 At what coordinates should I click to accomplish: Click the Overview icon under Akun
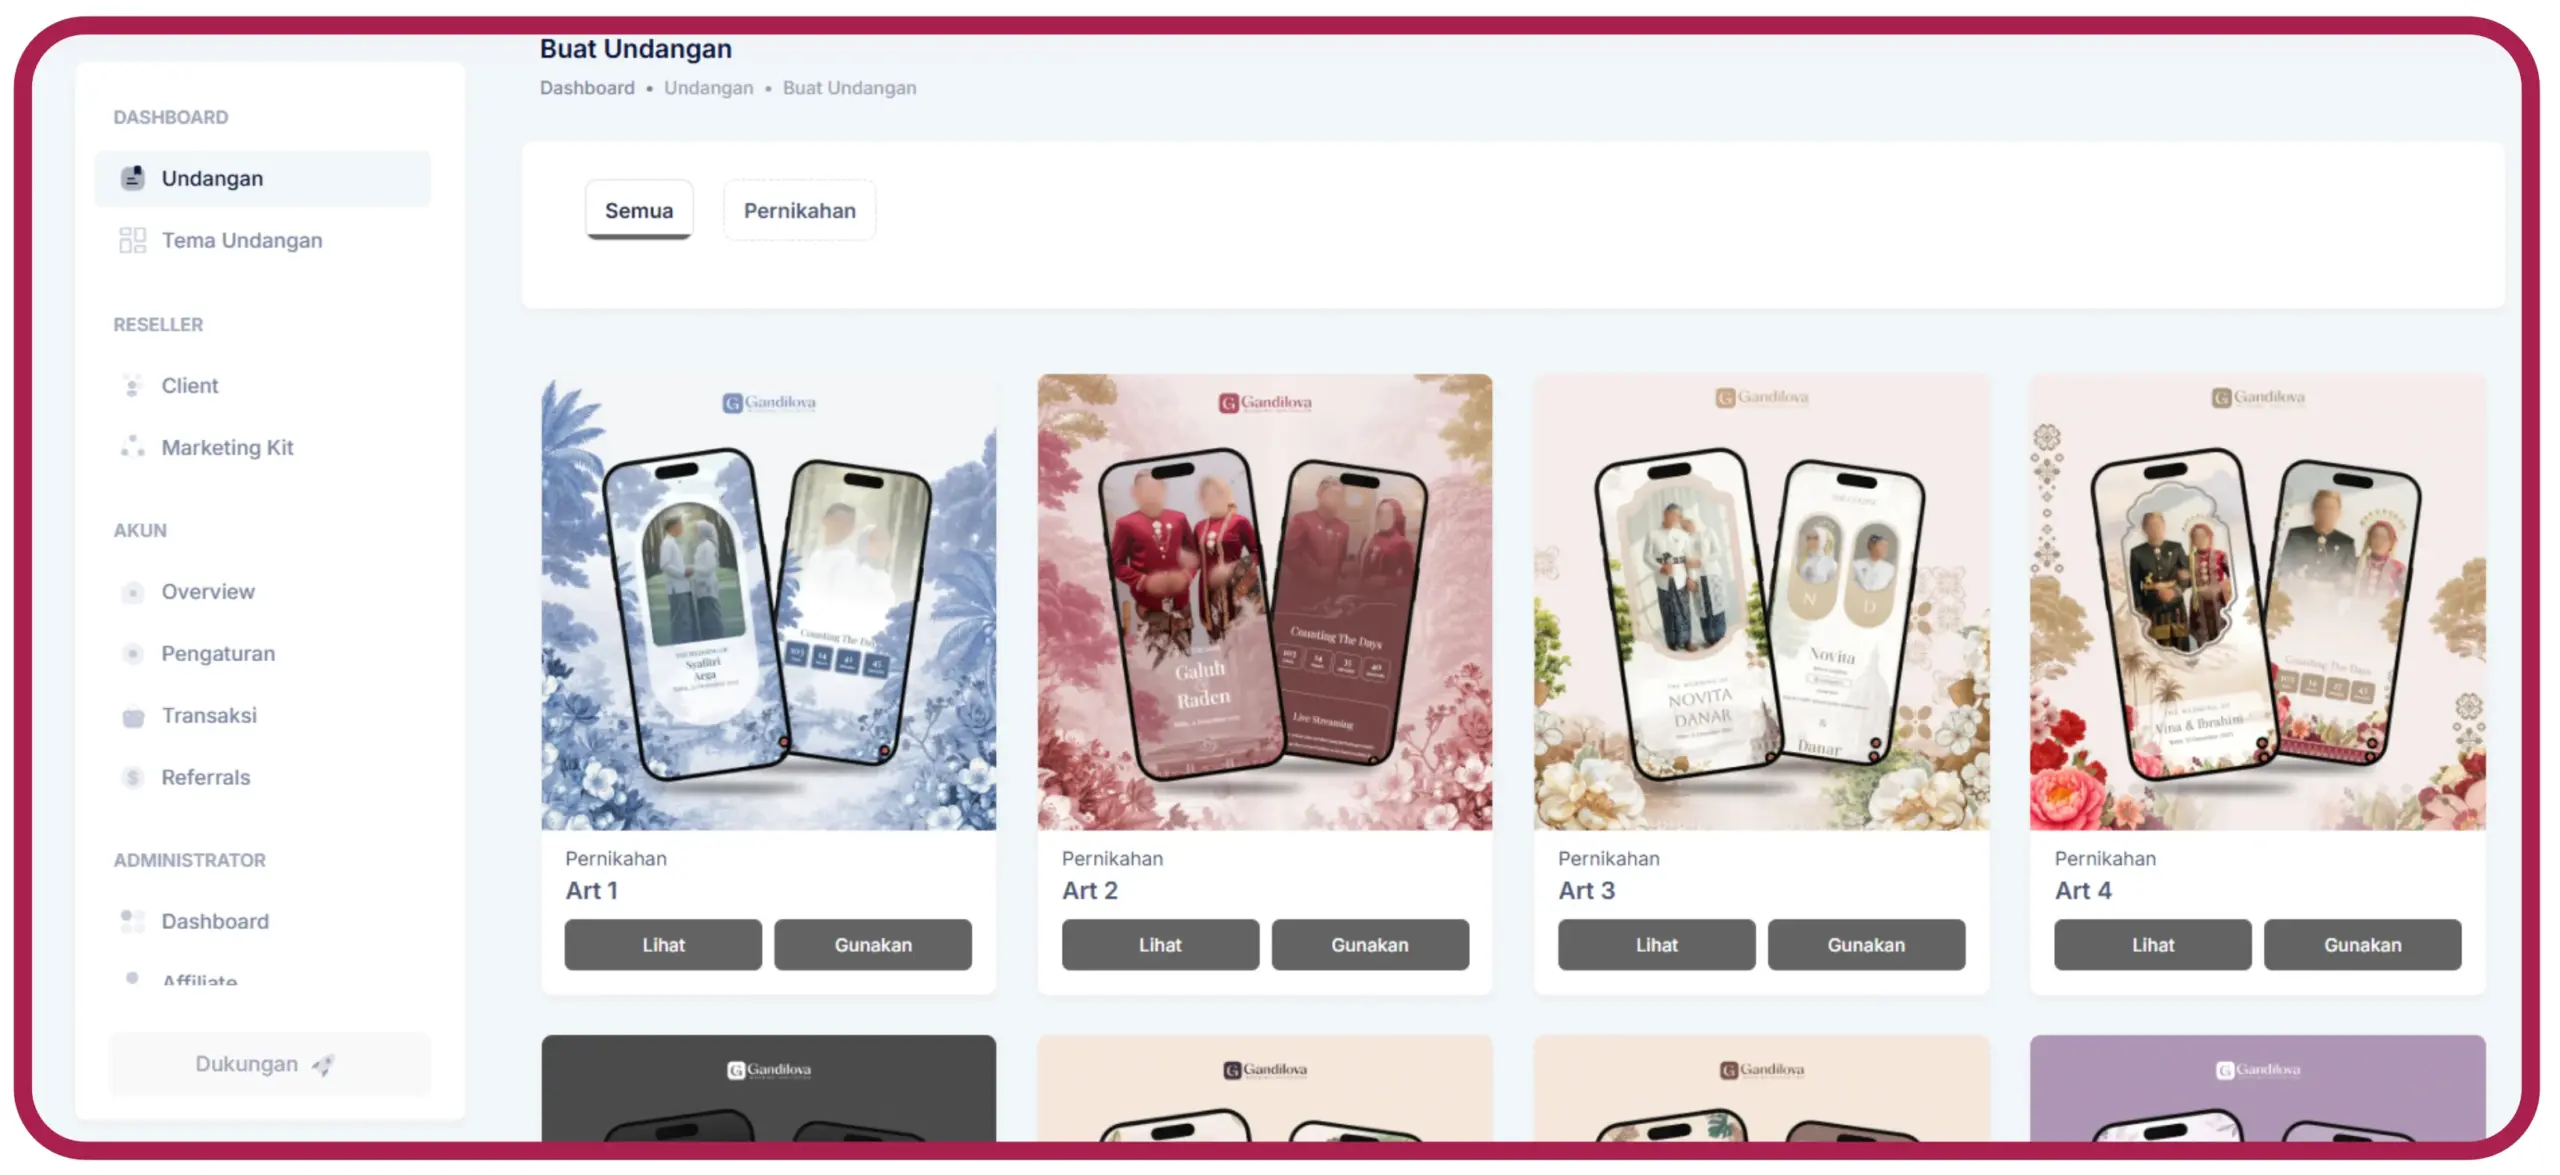pyautogui.click(x=132, y=592)
